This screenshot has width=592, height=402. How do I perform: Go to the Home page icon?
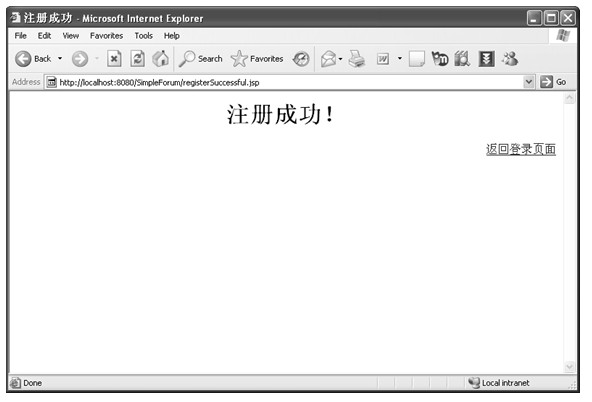(x=160, y=59)
